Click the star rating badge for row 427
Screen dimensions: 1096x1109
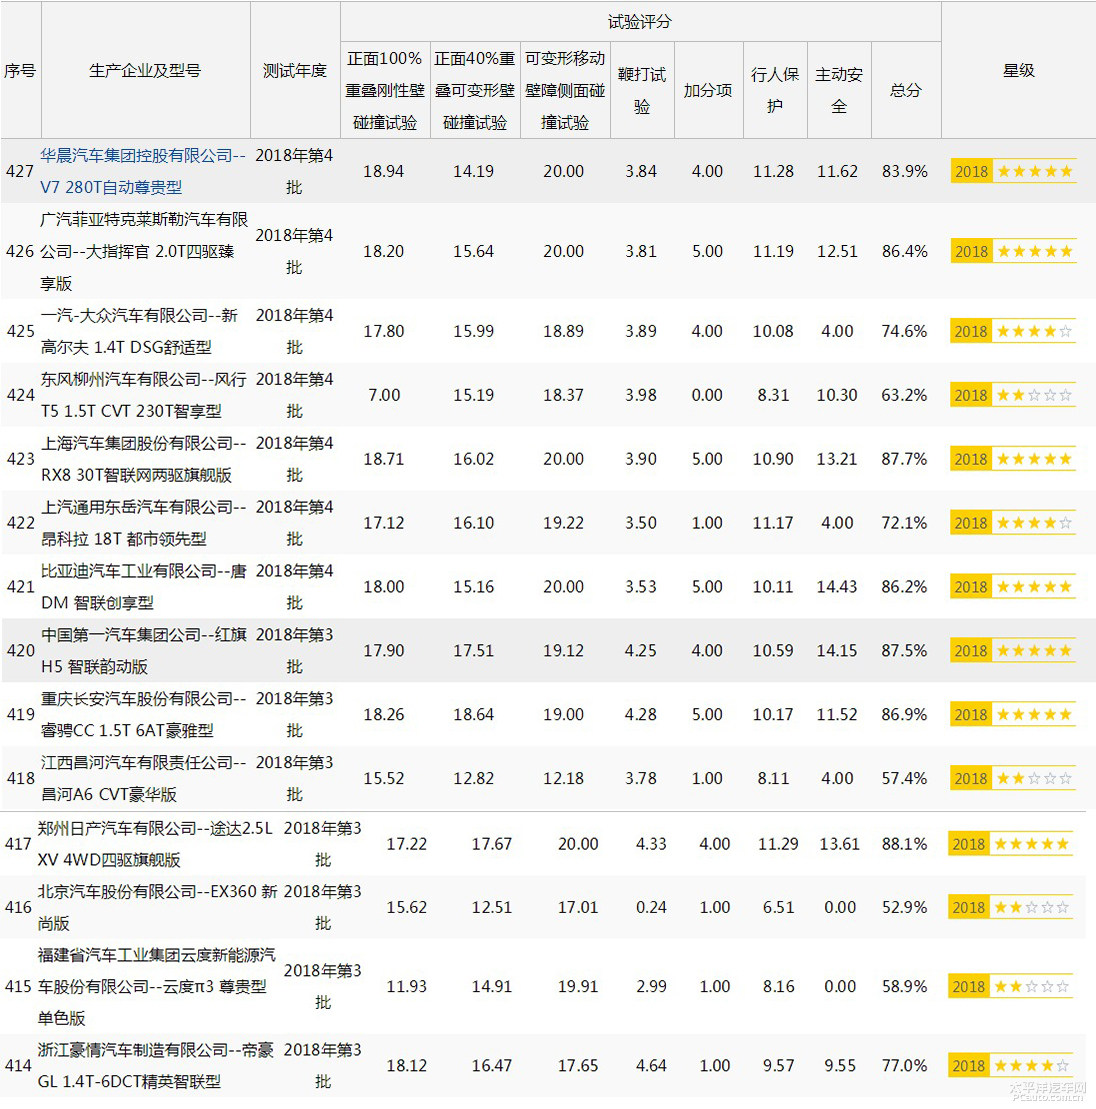(1013, 171)
